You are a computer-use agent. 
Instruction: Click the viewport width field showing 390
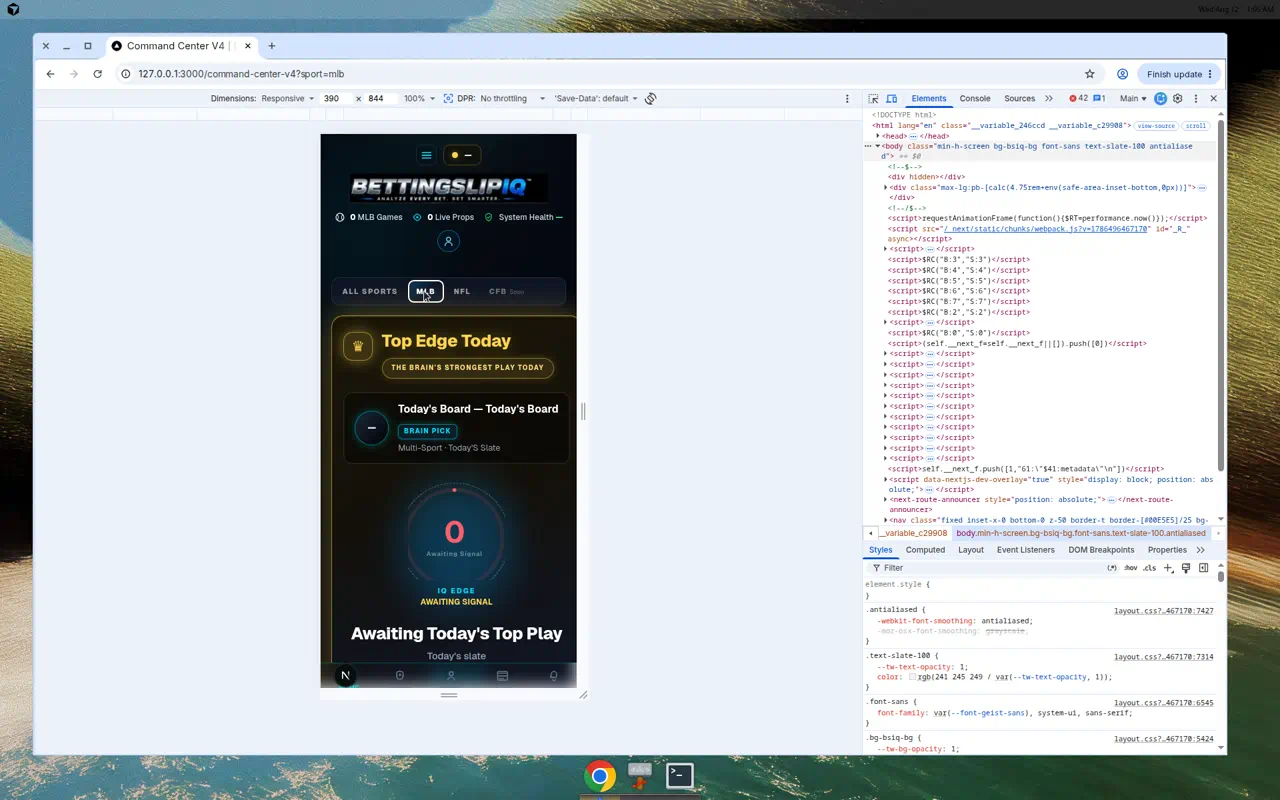pyautogui.click(x=335, y=99)
